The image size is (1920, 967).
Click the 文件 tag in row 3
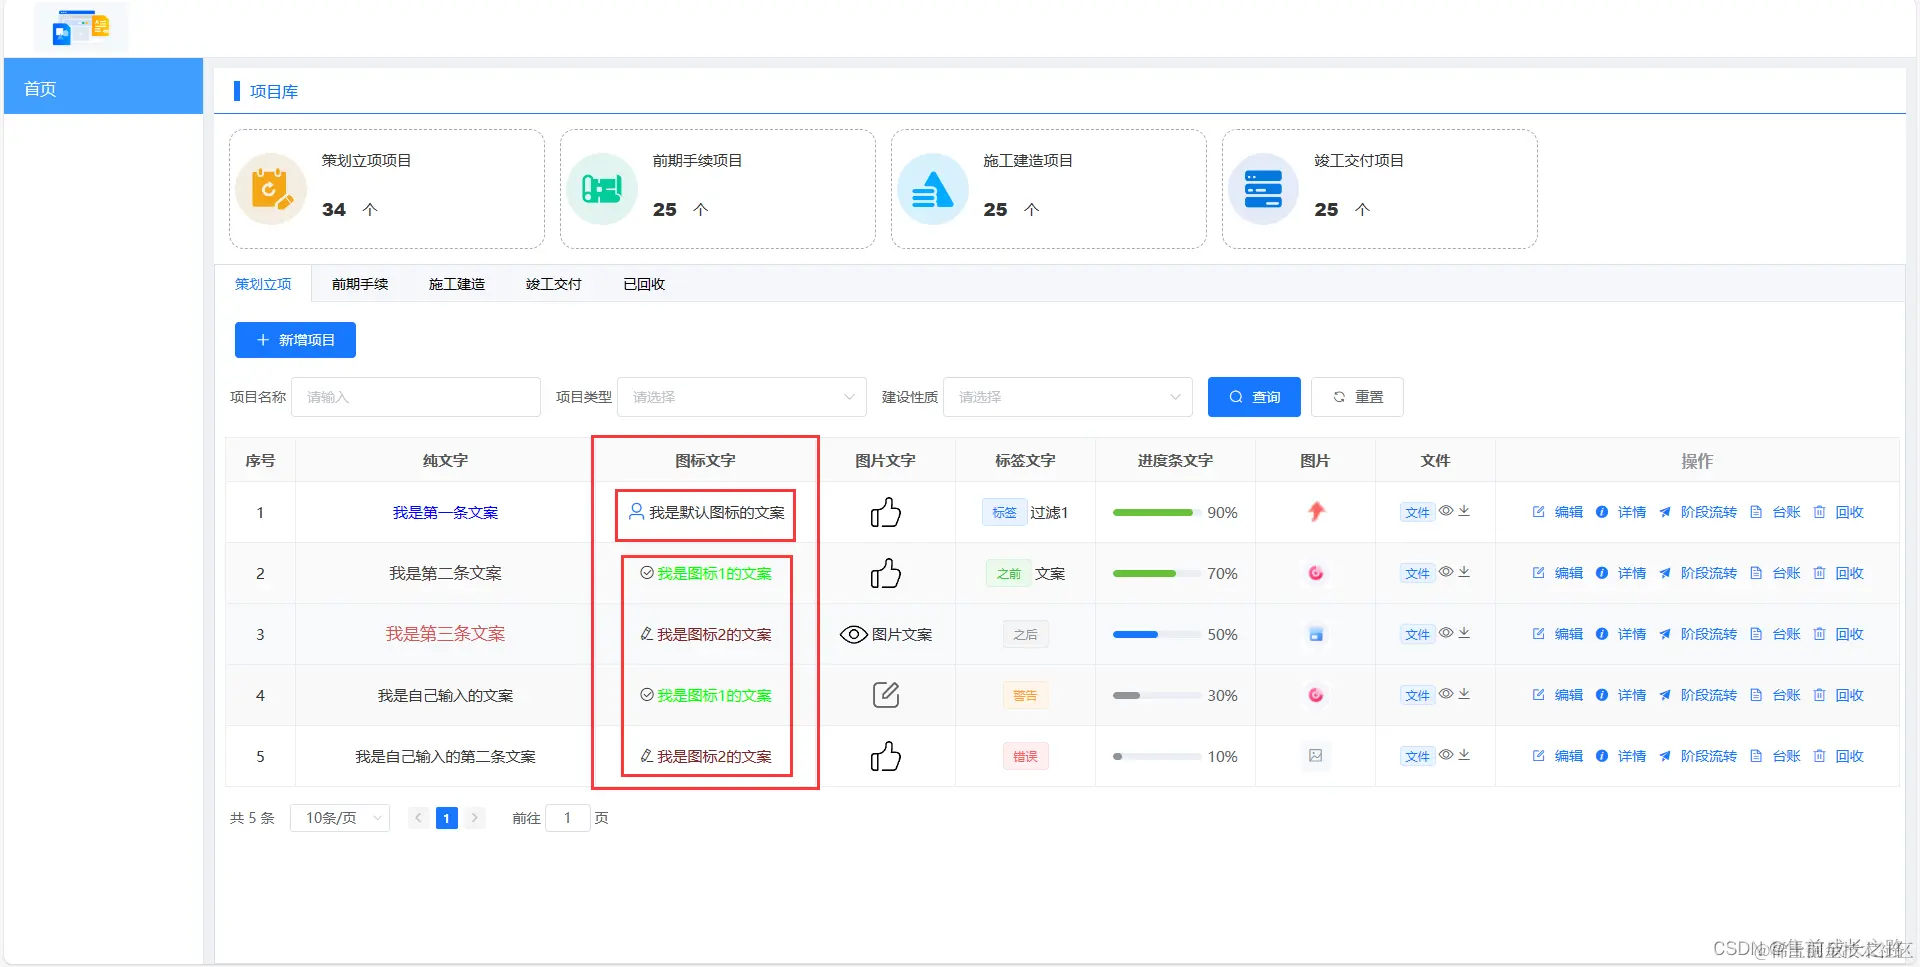pos(1417,634)
